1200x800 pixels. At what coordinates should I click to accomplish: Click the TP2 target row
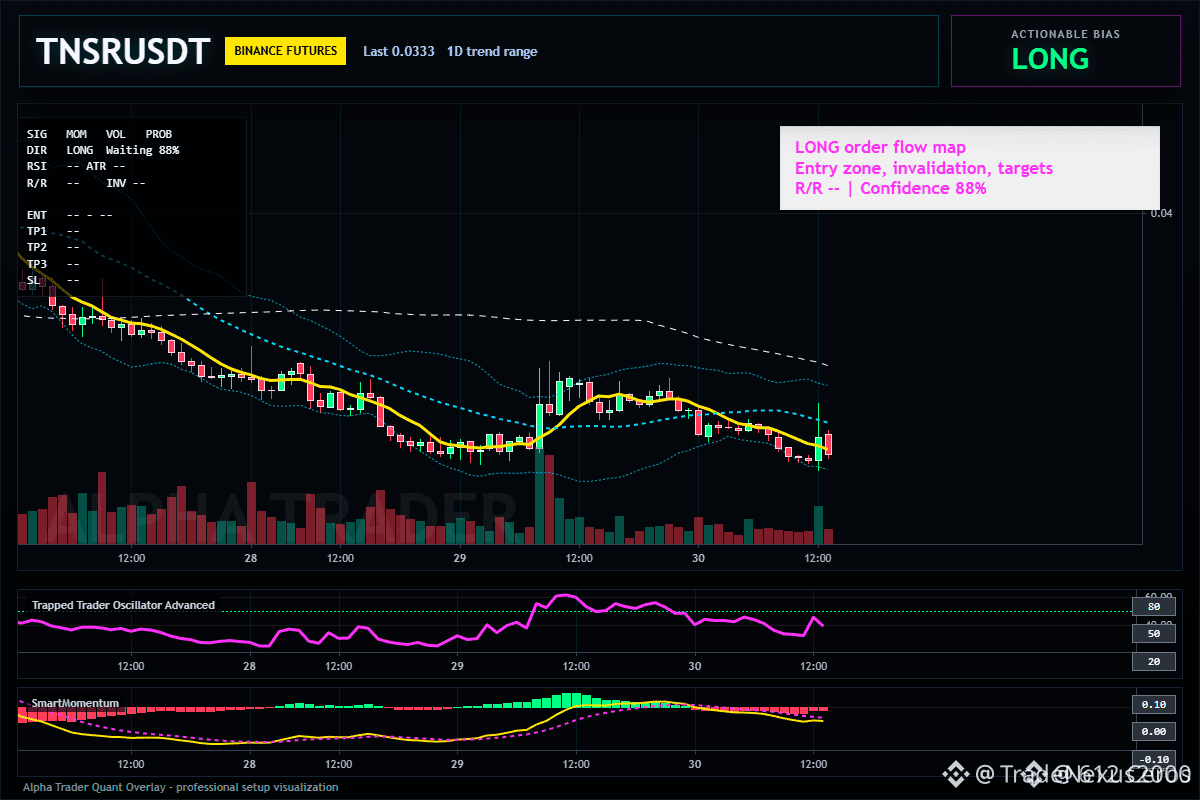point(53,247)
